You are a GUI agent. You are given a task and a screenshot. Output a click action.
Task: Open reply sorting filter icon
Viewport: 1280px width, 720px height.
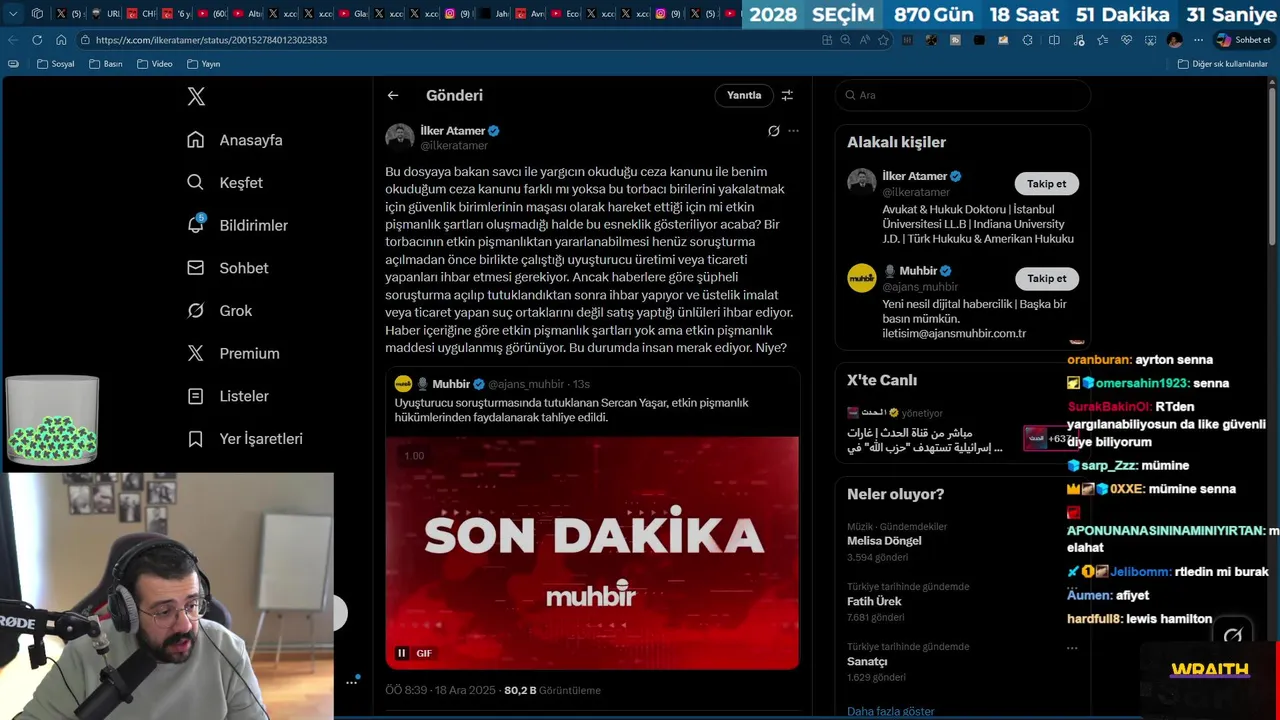coord(787,95)
